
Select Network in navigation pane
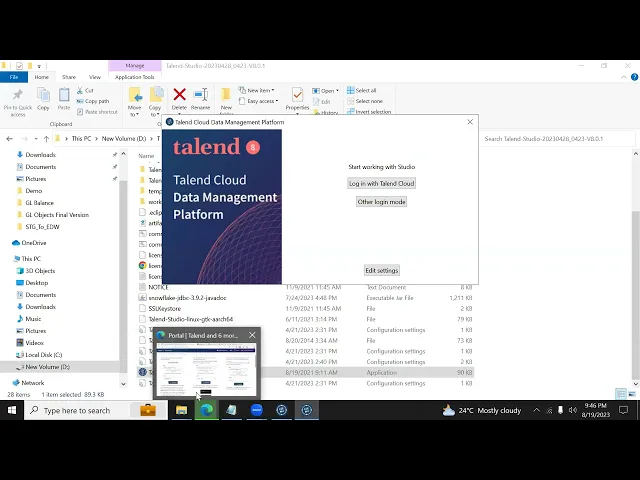click(32, 383)
